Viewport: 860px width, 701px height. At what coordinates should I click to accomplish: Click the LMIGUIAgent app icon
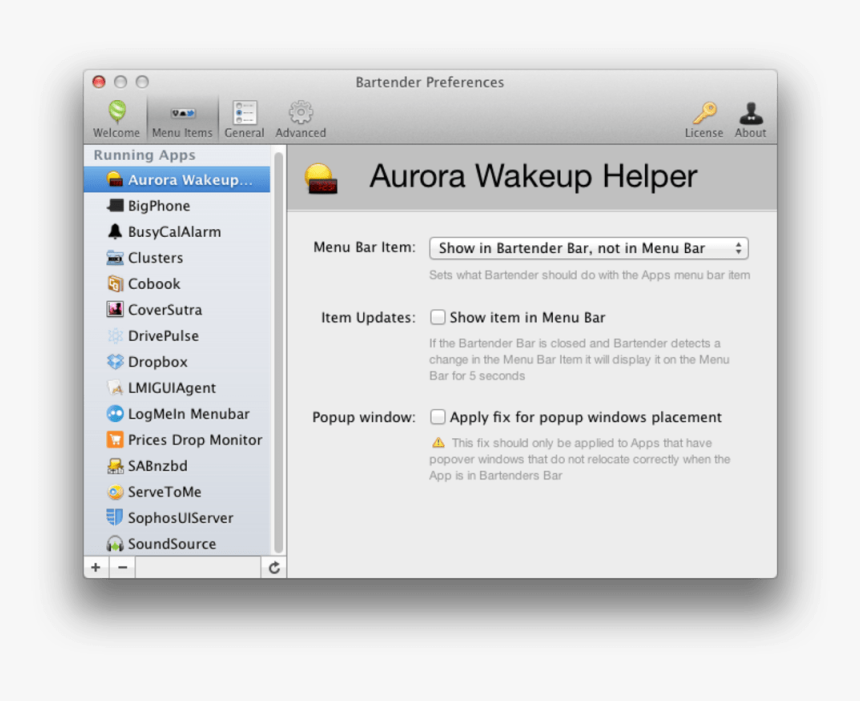pyautogui.click(x=115, y=388)
